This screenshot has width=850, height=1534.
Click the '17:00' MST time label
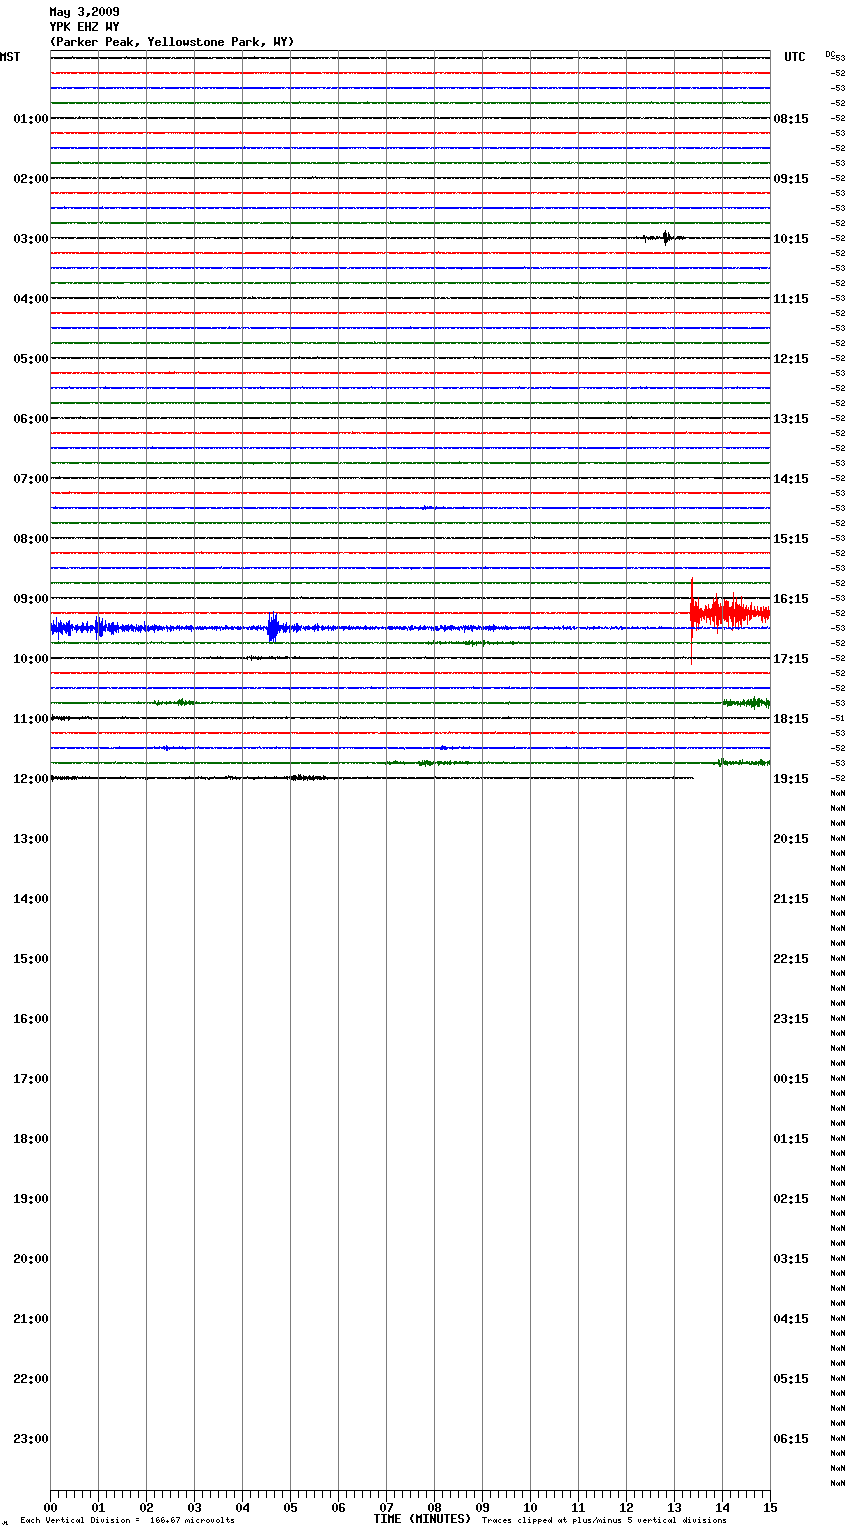(x=31, y=1079)
